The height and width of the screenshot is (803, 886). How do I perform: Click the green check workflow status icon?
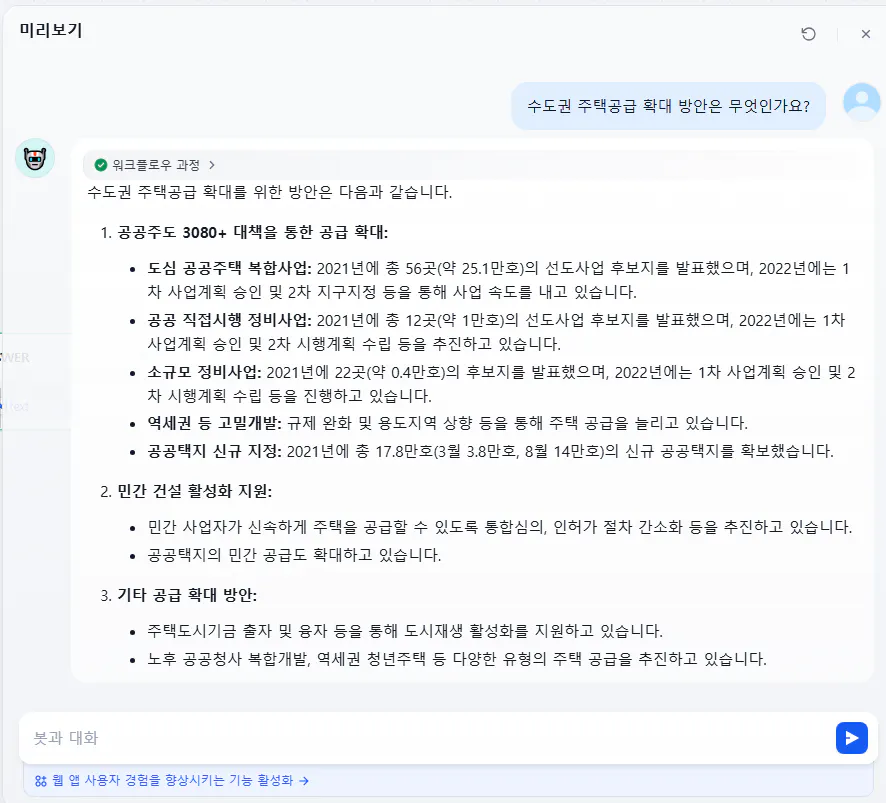coord(101,165)
